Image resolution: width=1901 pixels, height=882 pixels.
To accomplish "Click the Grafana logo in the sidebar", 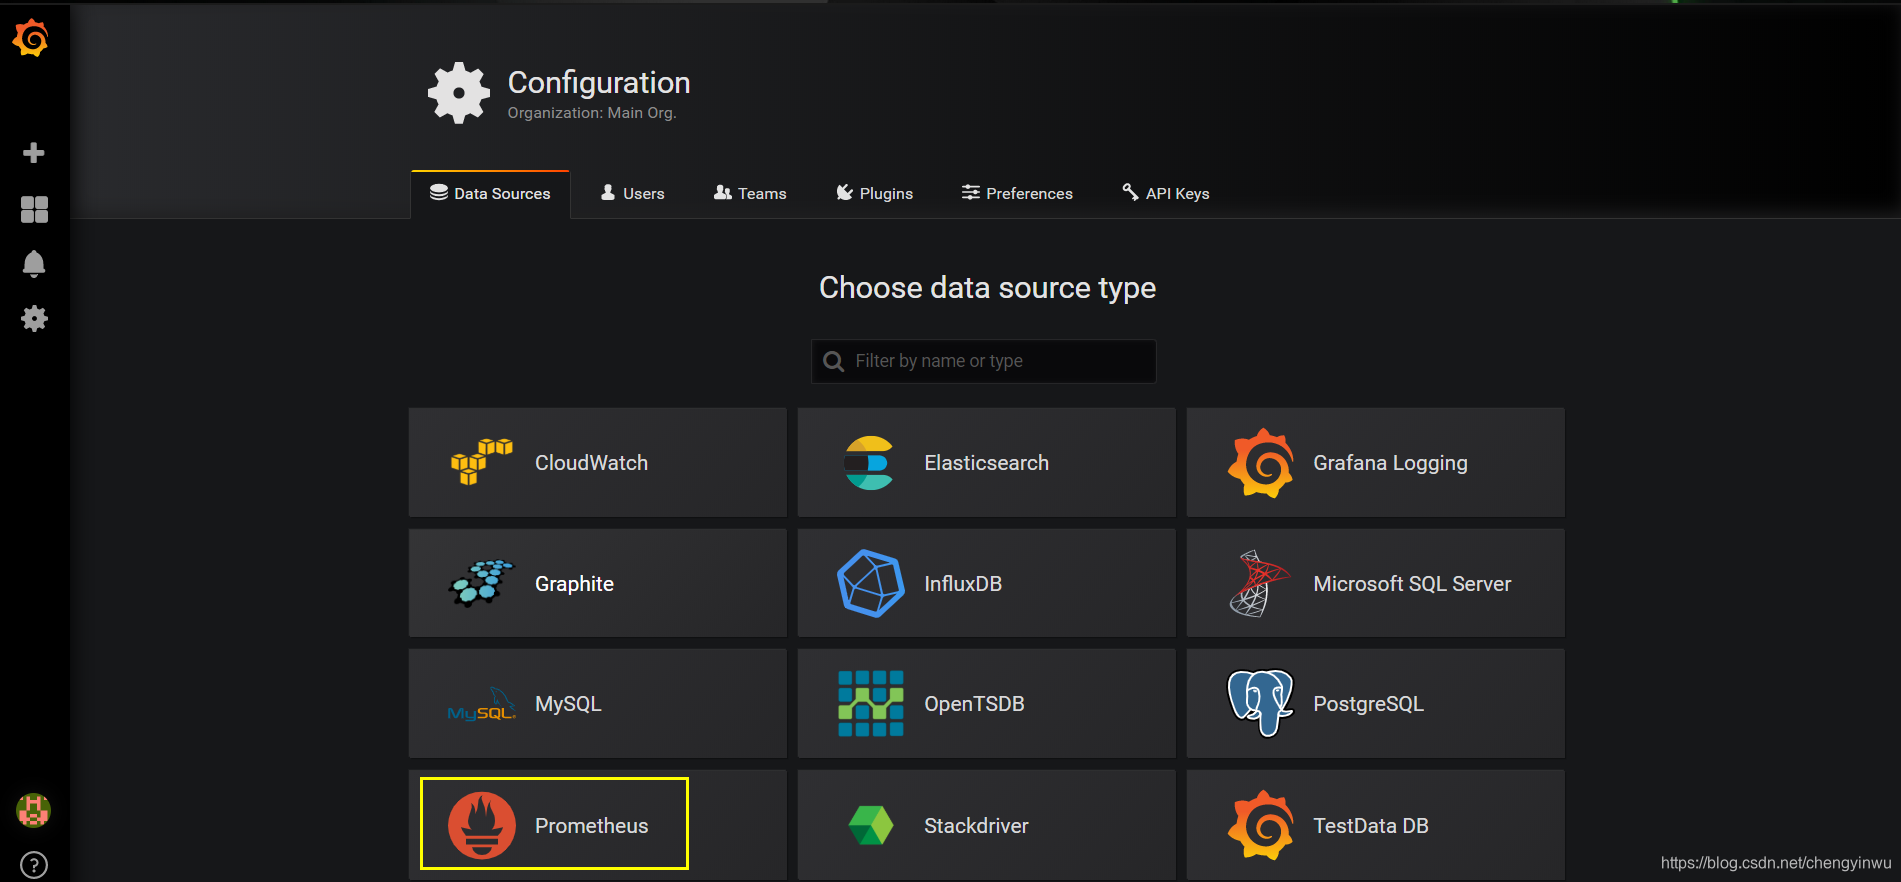I will [31, 38].
